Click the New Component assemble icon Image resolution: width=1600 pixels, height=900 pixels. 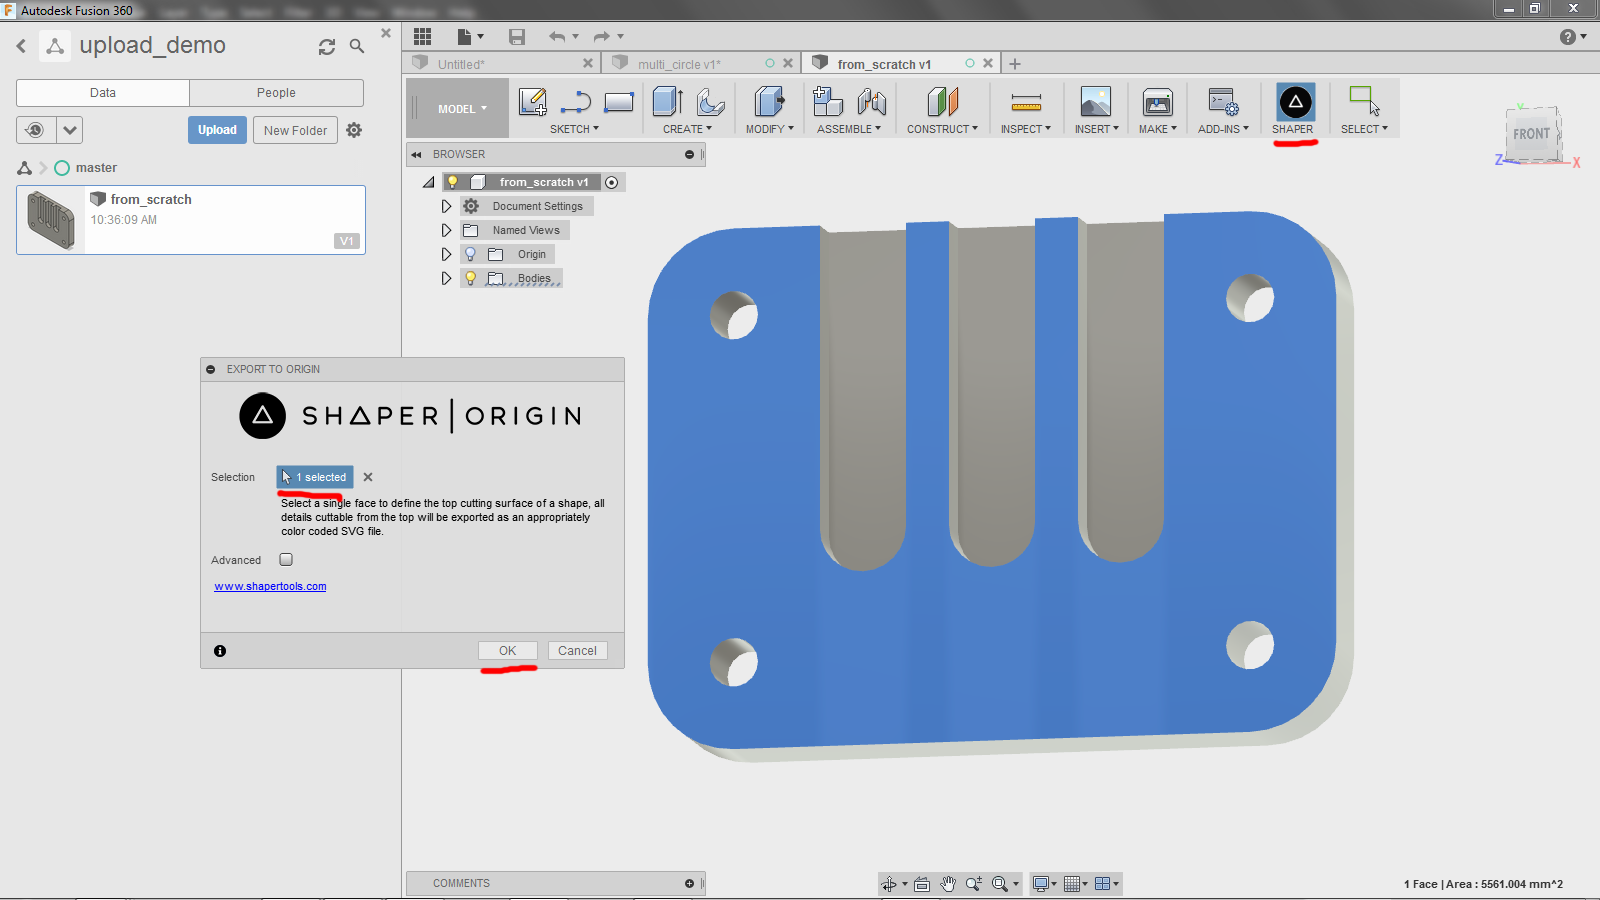click(x=828, y=102)
